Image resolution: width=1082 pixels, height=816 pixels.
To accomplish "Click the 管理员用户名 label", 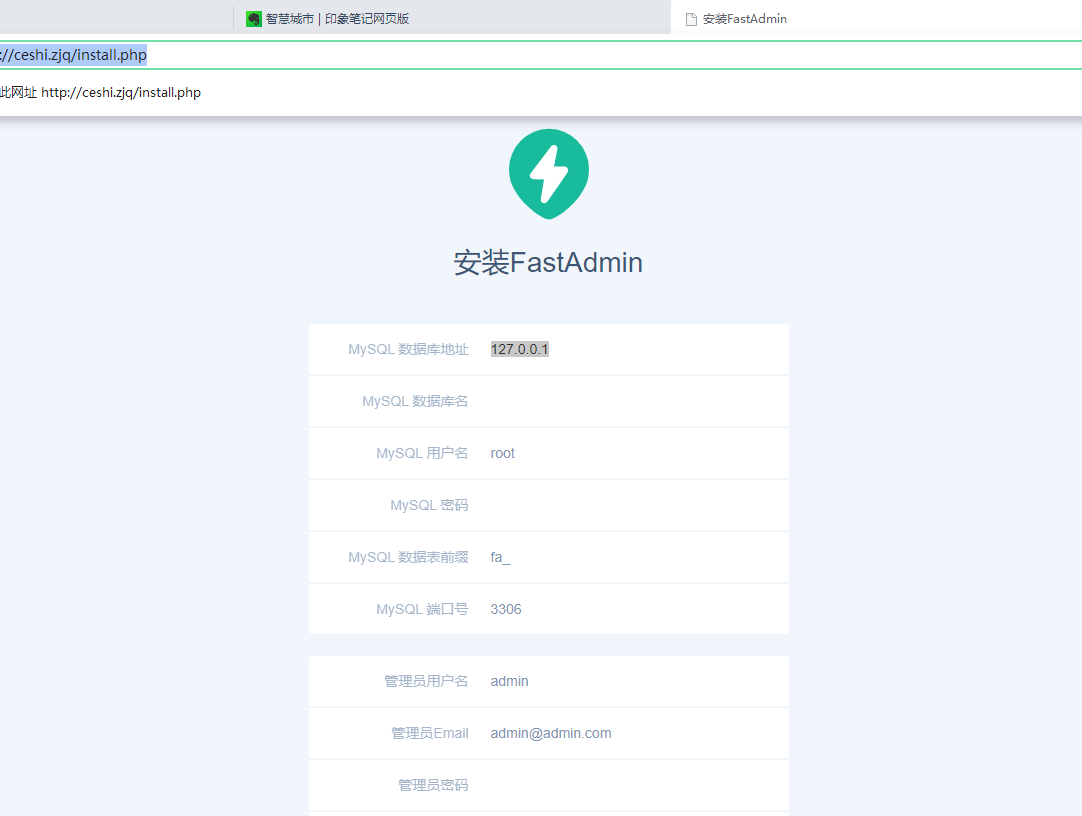I will 426,681.
